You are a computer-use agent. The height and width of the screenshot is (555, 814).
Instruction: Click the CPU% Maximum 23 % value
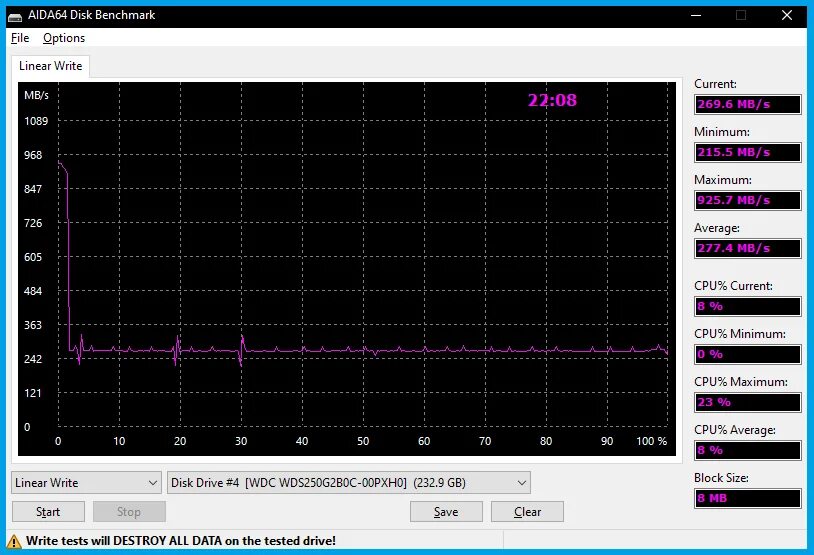748,402
